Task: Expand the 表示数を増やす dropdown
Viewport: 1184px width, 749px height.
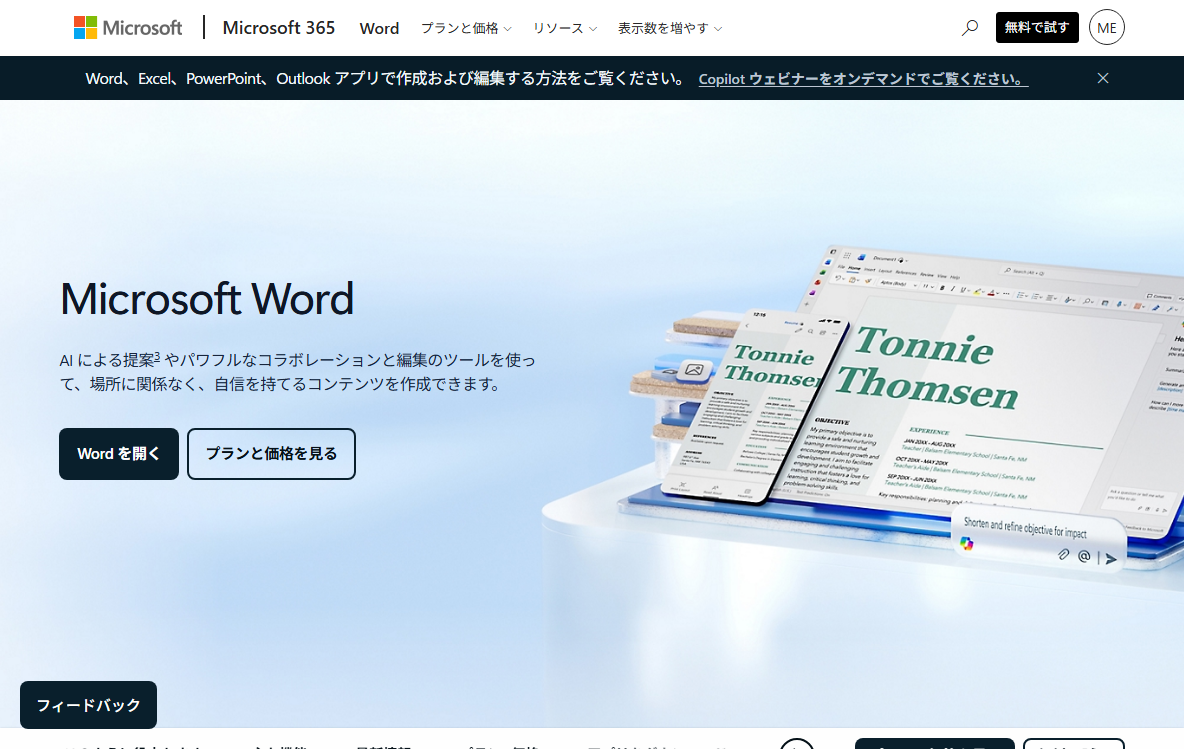Action: tap(670, 28)
